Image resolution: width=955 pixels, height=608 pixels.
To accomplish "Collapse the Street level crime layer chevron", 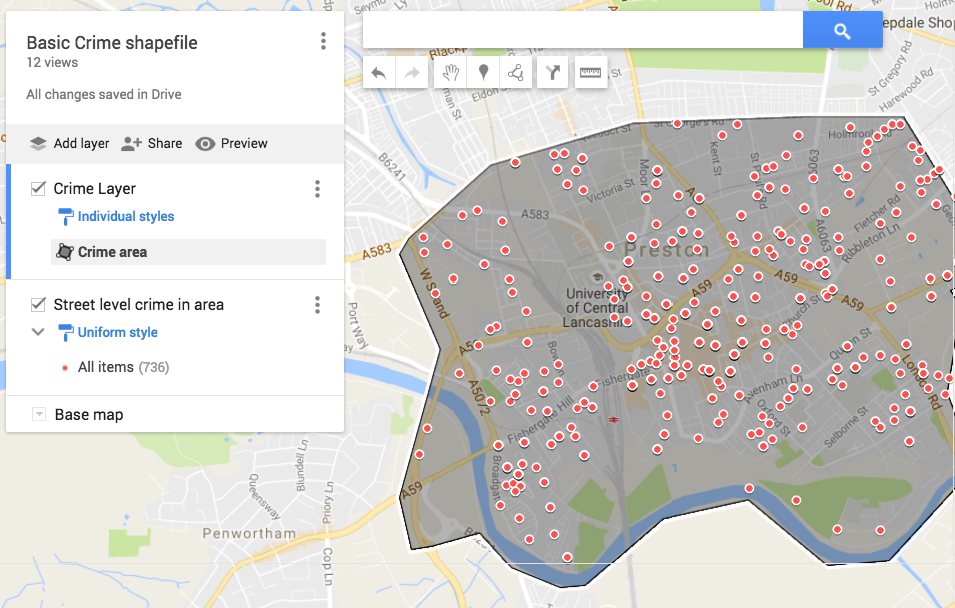I will coord(38,332).
